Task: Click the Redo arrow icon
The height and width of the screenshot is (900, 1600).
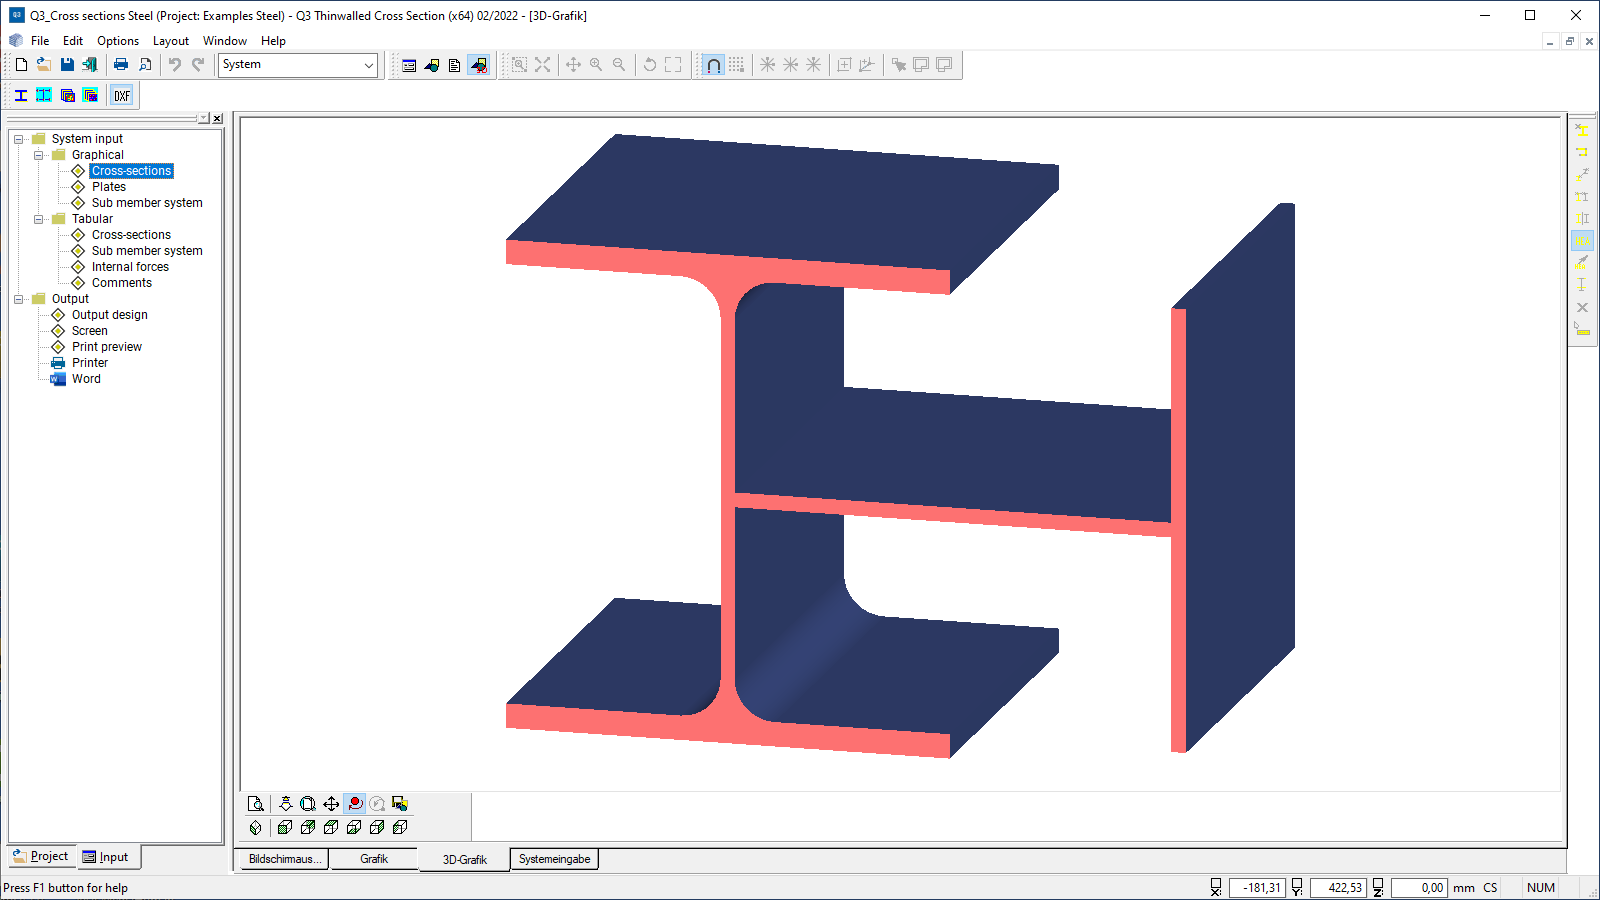Action: [x=198, y=64]
